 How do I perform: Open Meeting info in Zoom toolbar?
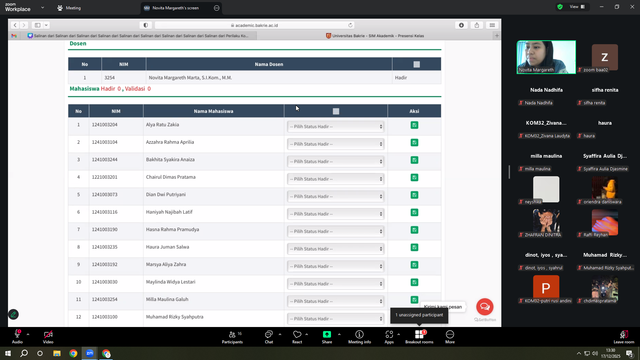(359, 337)
